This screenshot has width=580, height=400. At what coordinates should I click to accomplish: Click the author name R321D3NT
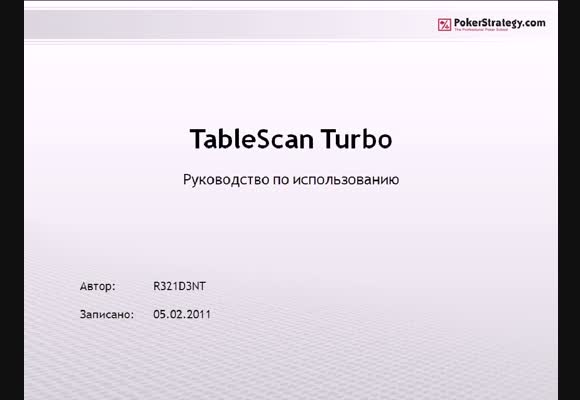(x=179, y=286)
